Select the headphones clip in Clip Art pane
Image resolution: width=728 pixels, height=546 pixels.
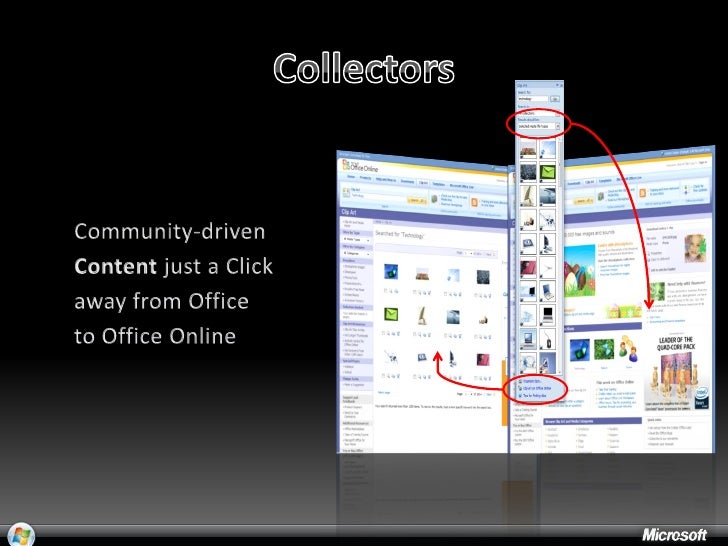528,363
